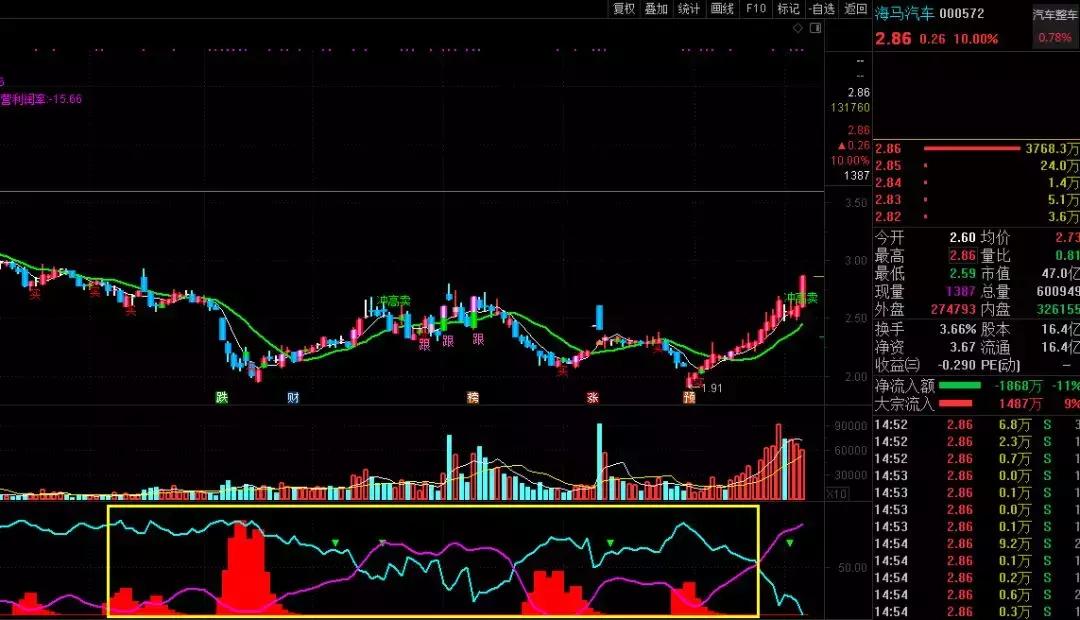Viewport: 1080px width, 620px height.
Task: Click the blue 财 event marker
Action: [293, 397]
